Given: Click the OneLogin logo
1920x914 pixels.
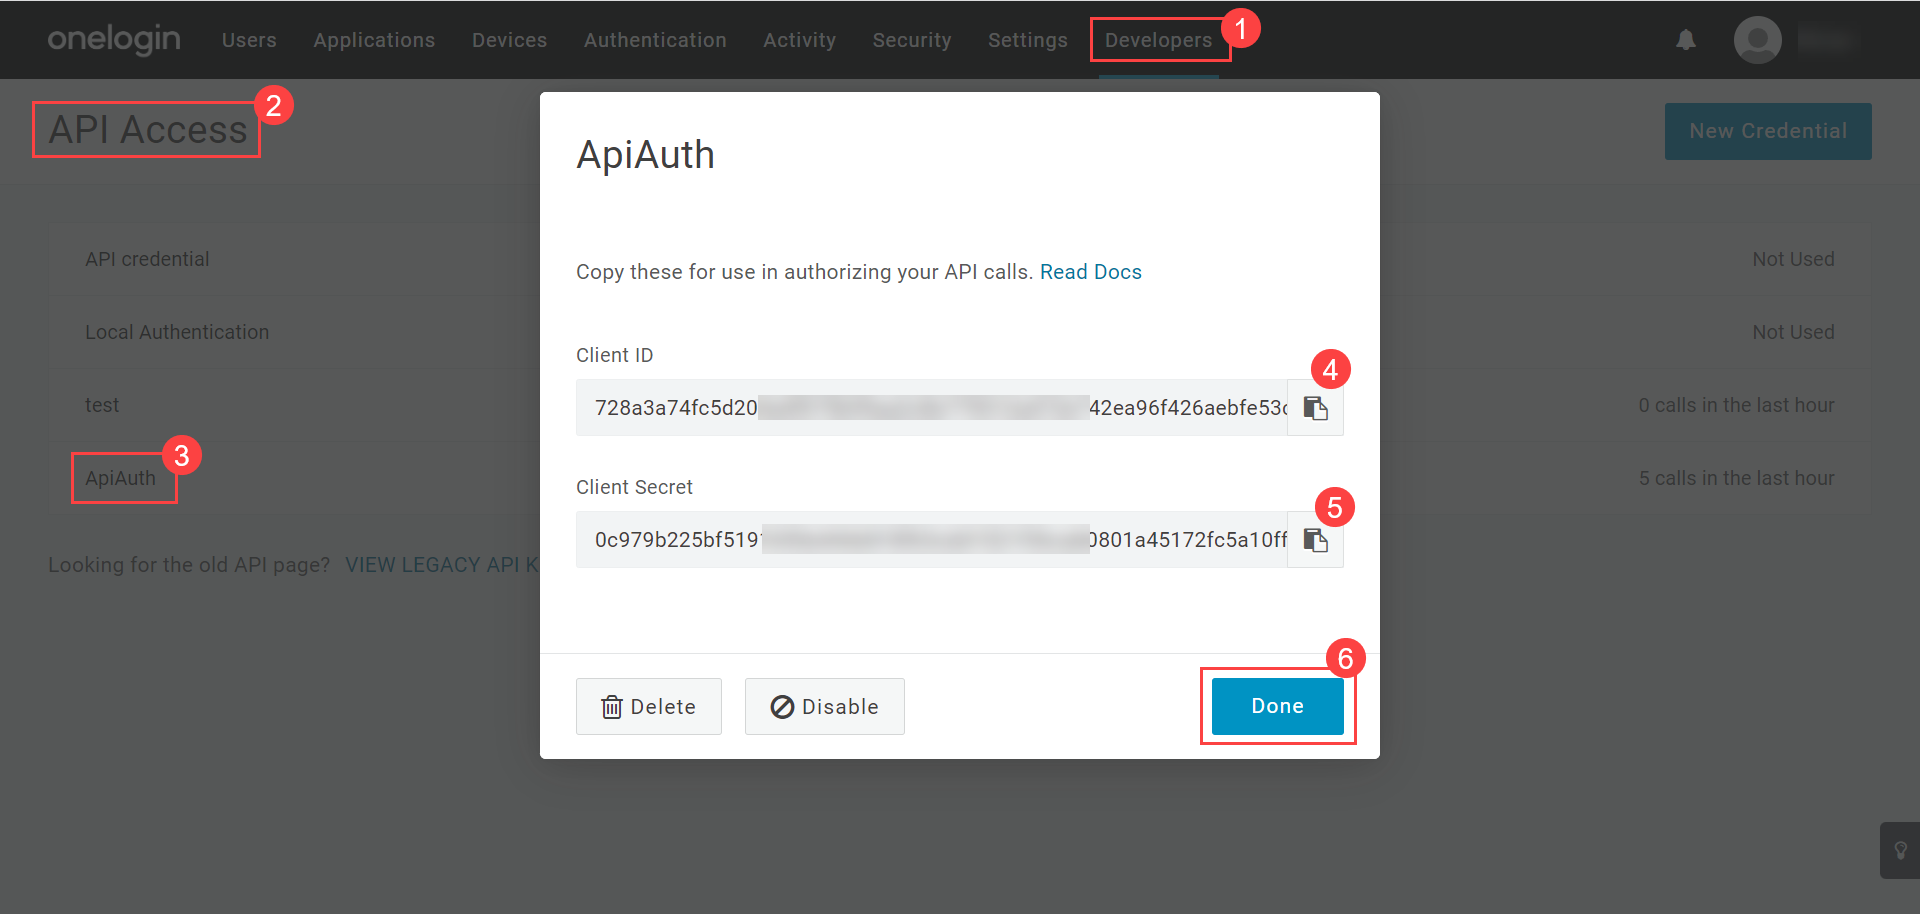Looking at the screenshot, I should [114, 40].
